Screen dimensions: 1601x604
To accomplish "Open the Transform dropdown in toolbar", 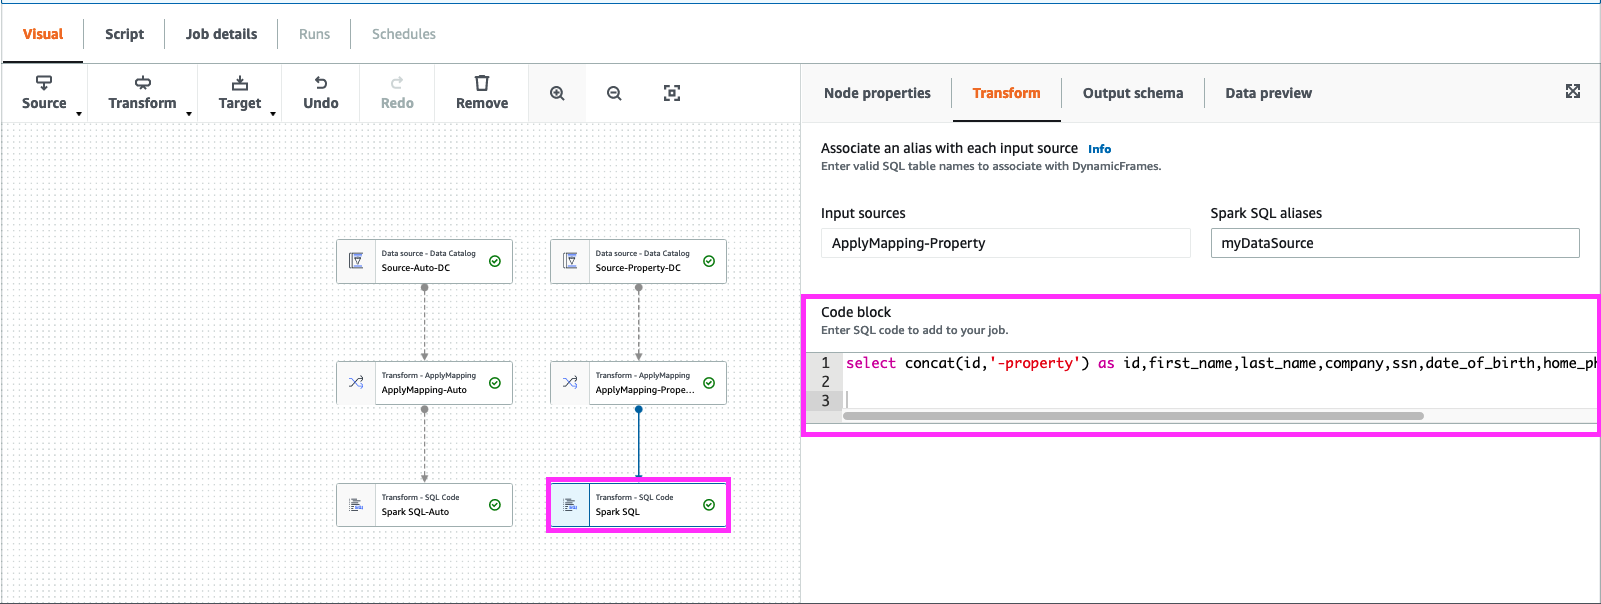I will 143,93.
